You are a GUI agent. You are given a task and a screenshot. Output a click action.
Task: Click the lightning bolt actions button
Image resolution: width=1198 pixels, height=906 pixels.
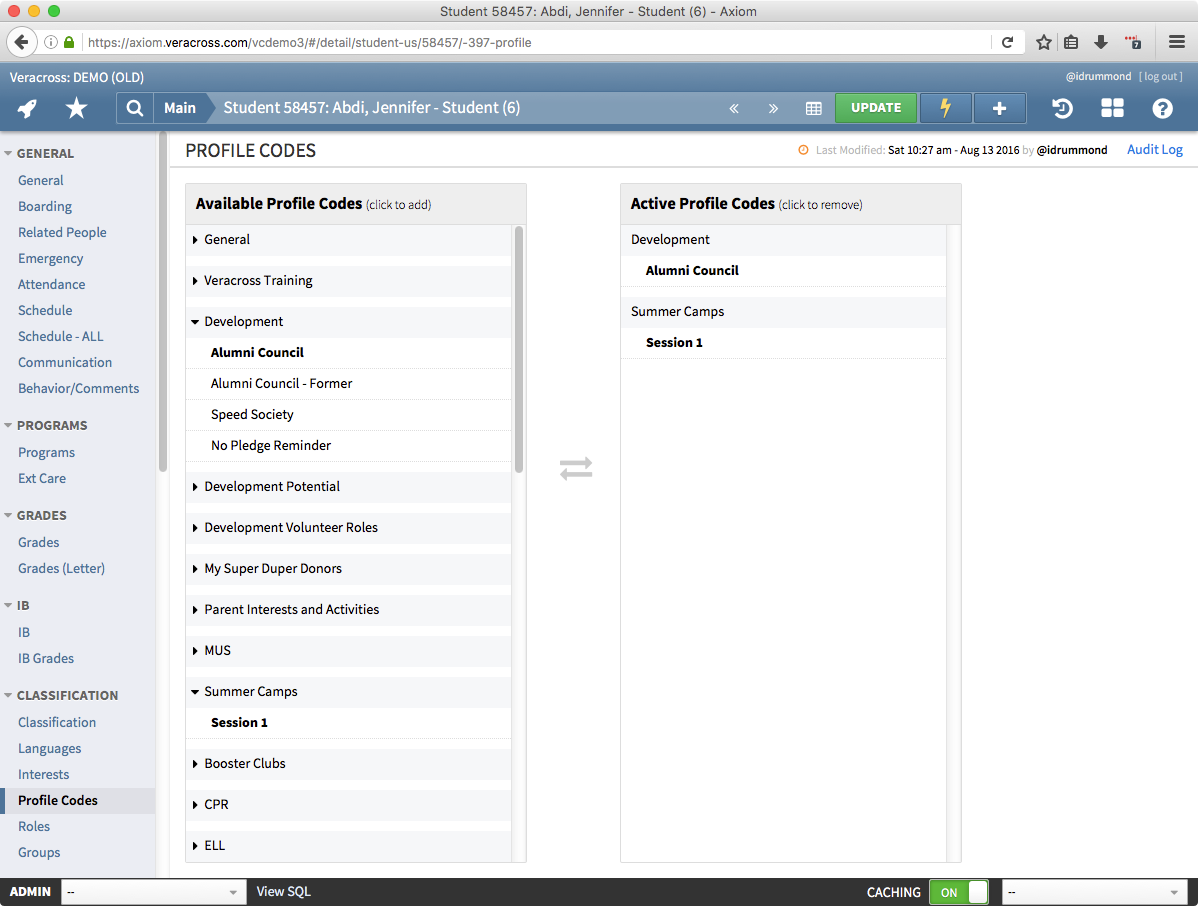coord(945,108)
